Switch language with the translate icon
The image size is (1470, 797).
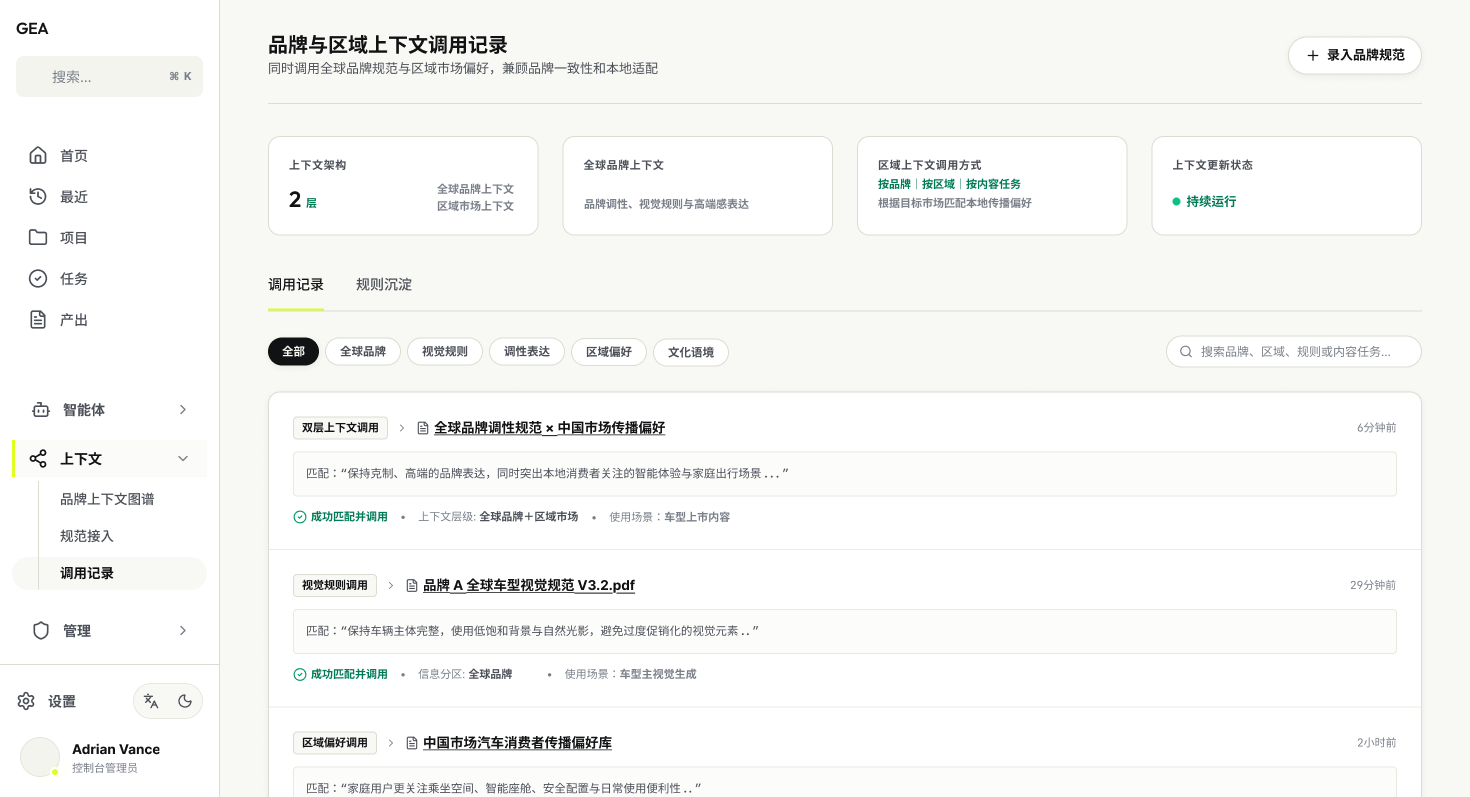click(151, 701)
